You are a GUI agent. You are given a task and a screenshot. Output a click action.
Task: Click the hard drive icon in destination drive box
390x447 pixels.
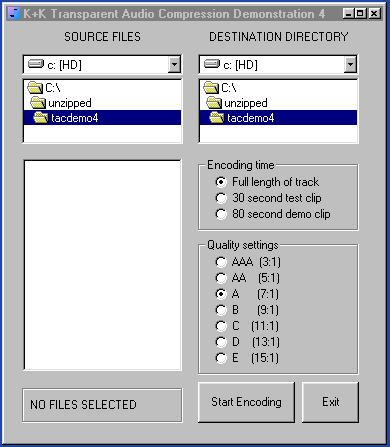[212, 64]
